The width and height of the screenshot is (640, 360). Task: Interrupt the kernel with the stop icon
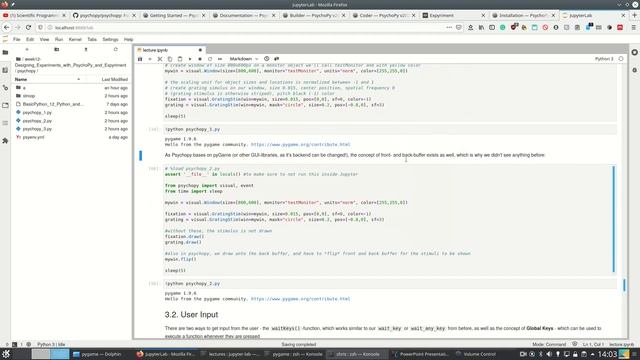point(200,59)
